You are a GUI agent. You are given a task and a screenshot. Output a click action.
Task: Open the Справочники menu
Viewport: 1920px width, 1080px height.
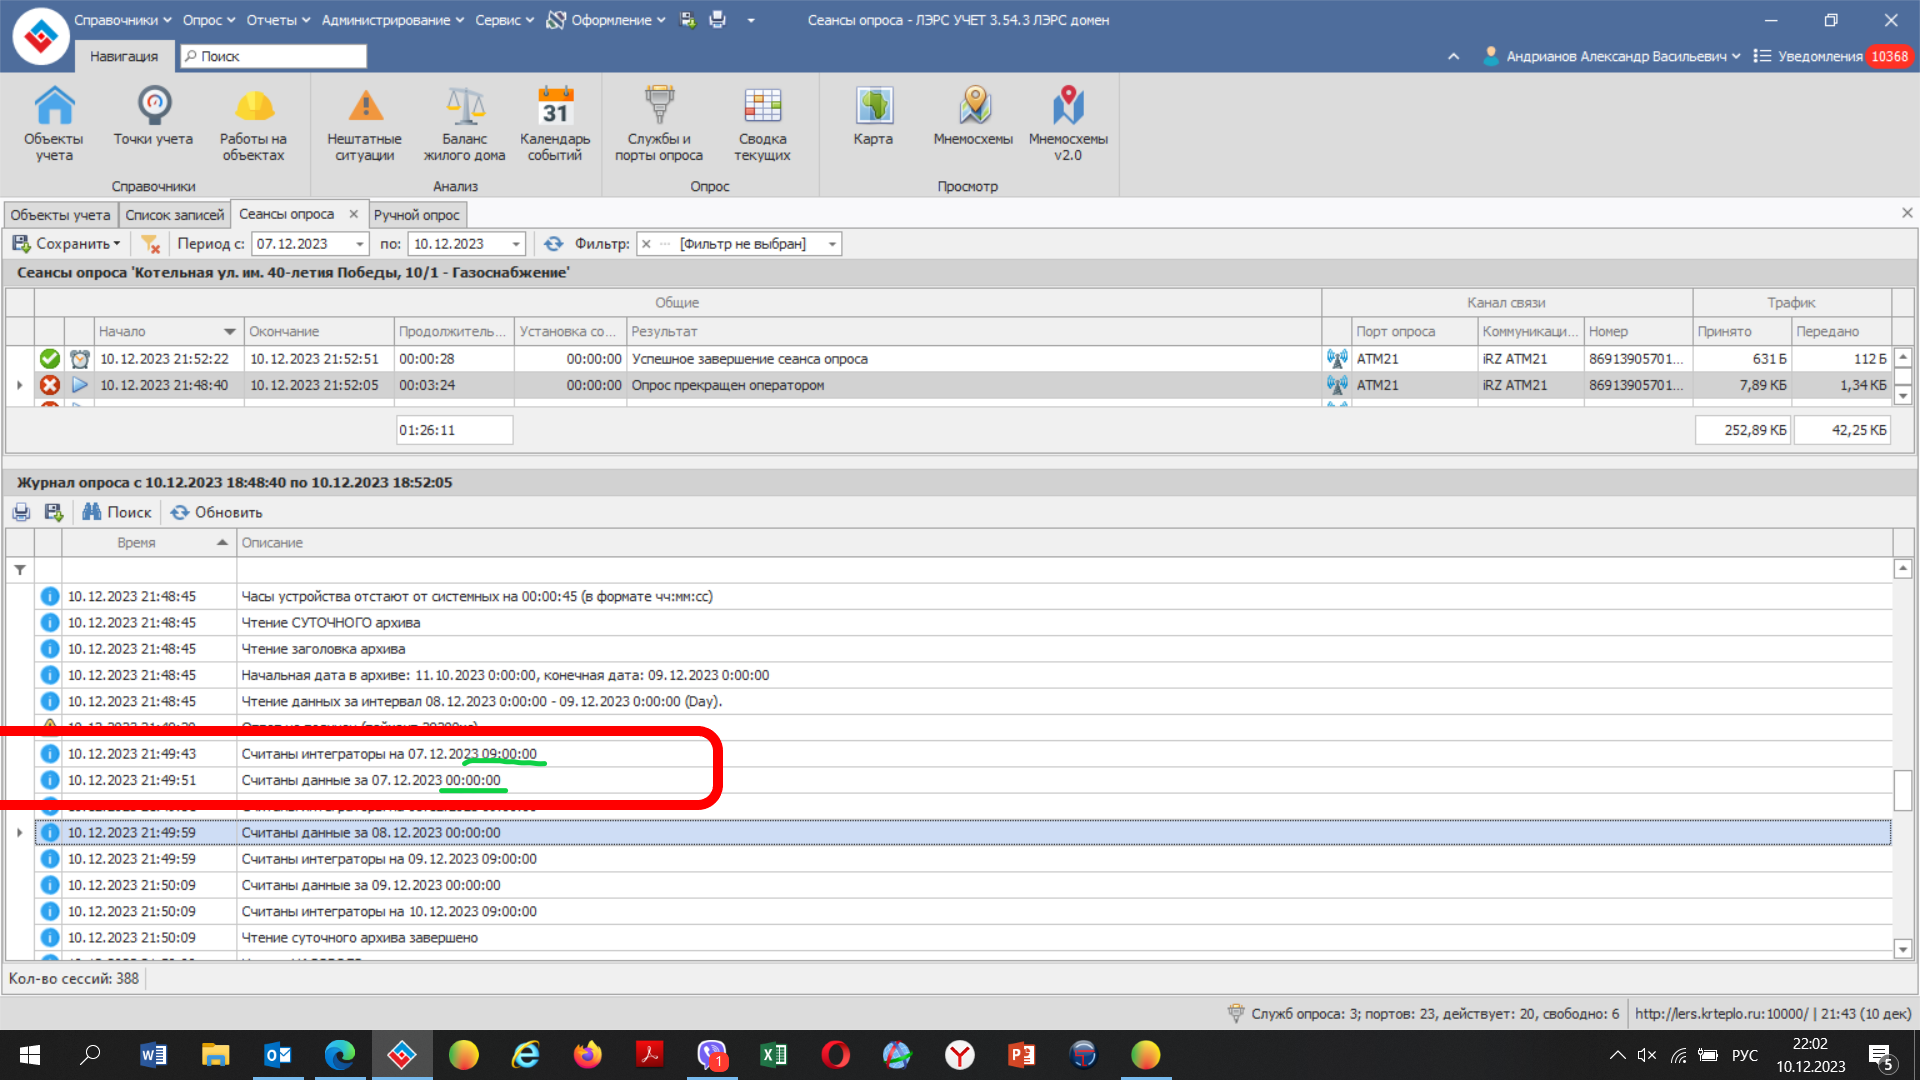(x=122, y=20)
